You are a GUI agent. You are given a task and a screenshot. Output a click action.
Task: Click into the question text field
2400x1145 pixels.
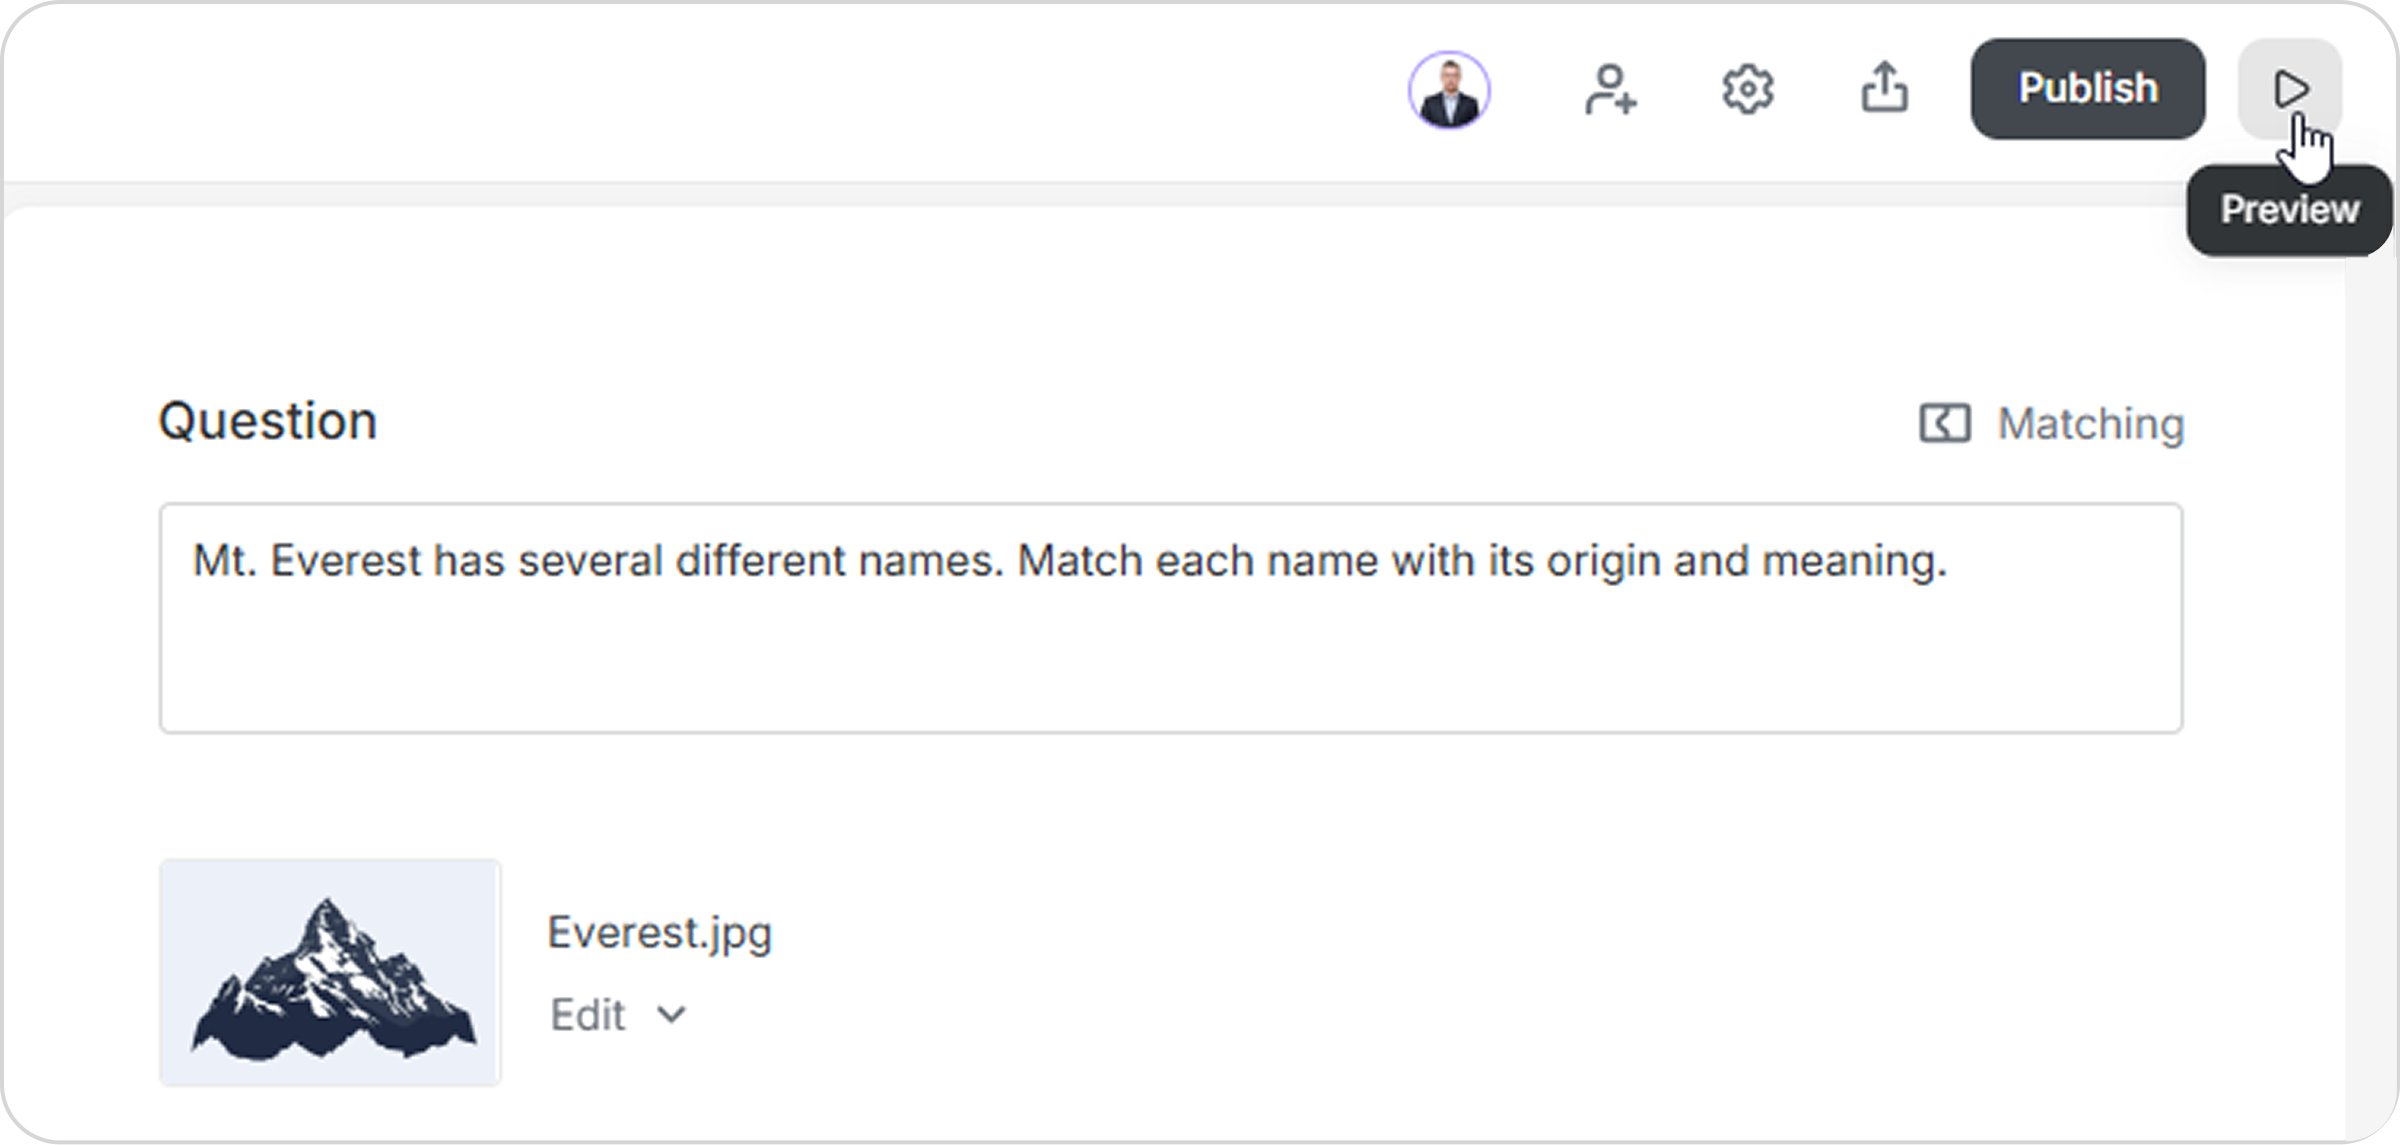[1170, 618]
